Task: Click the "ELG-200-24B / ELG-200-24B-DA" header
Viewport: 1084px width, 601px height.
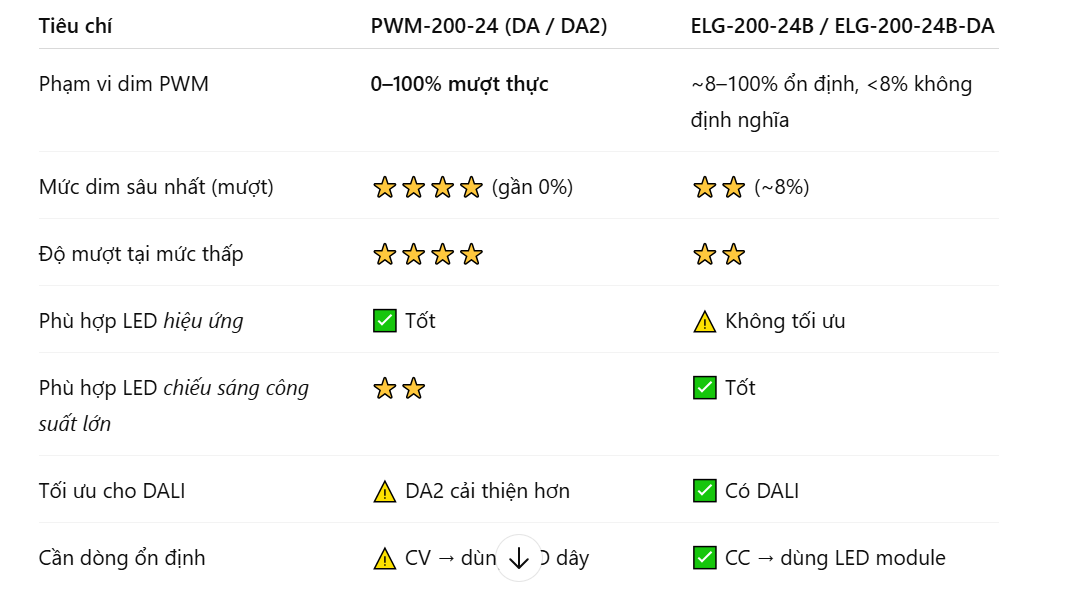Action: 842,26
